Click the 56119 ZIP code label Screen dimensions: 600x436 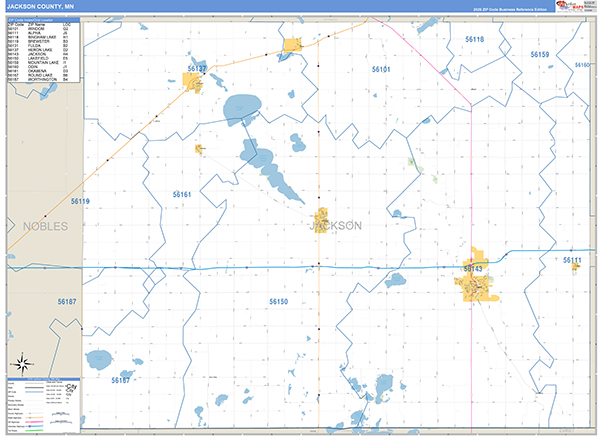tap(81, 202)
